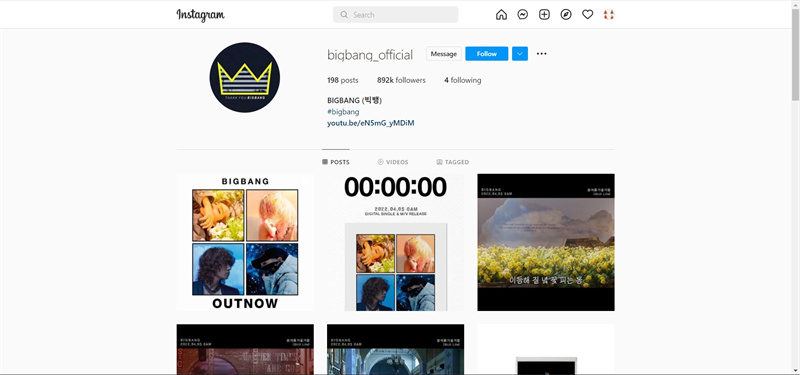Click the Search input field
This screenshot has height=375, width=800.
tap(395, 15)
